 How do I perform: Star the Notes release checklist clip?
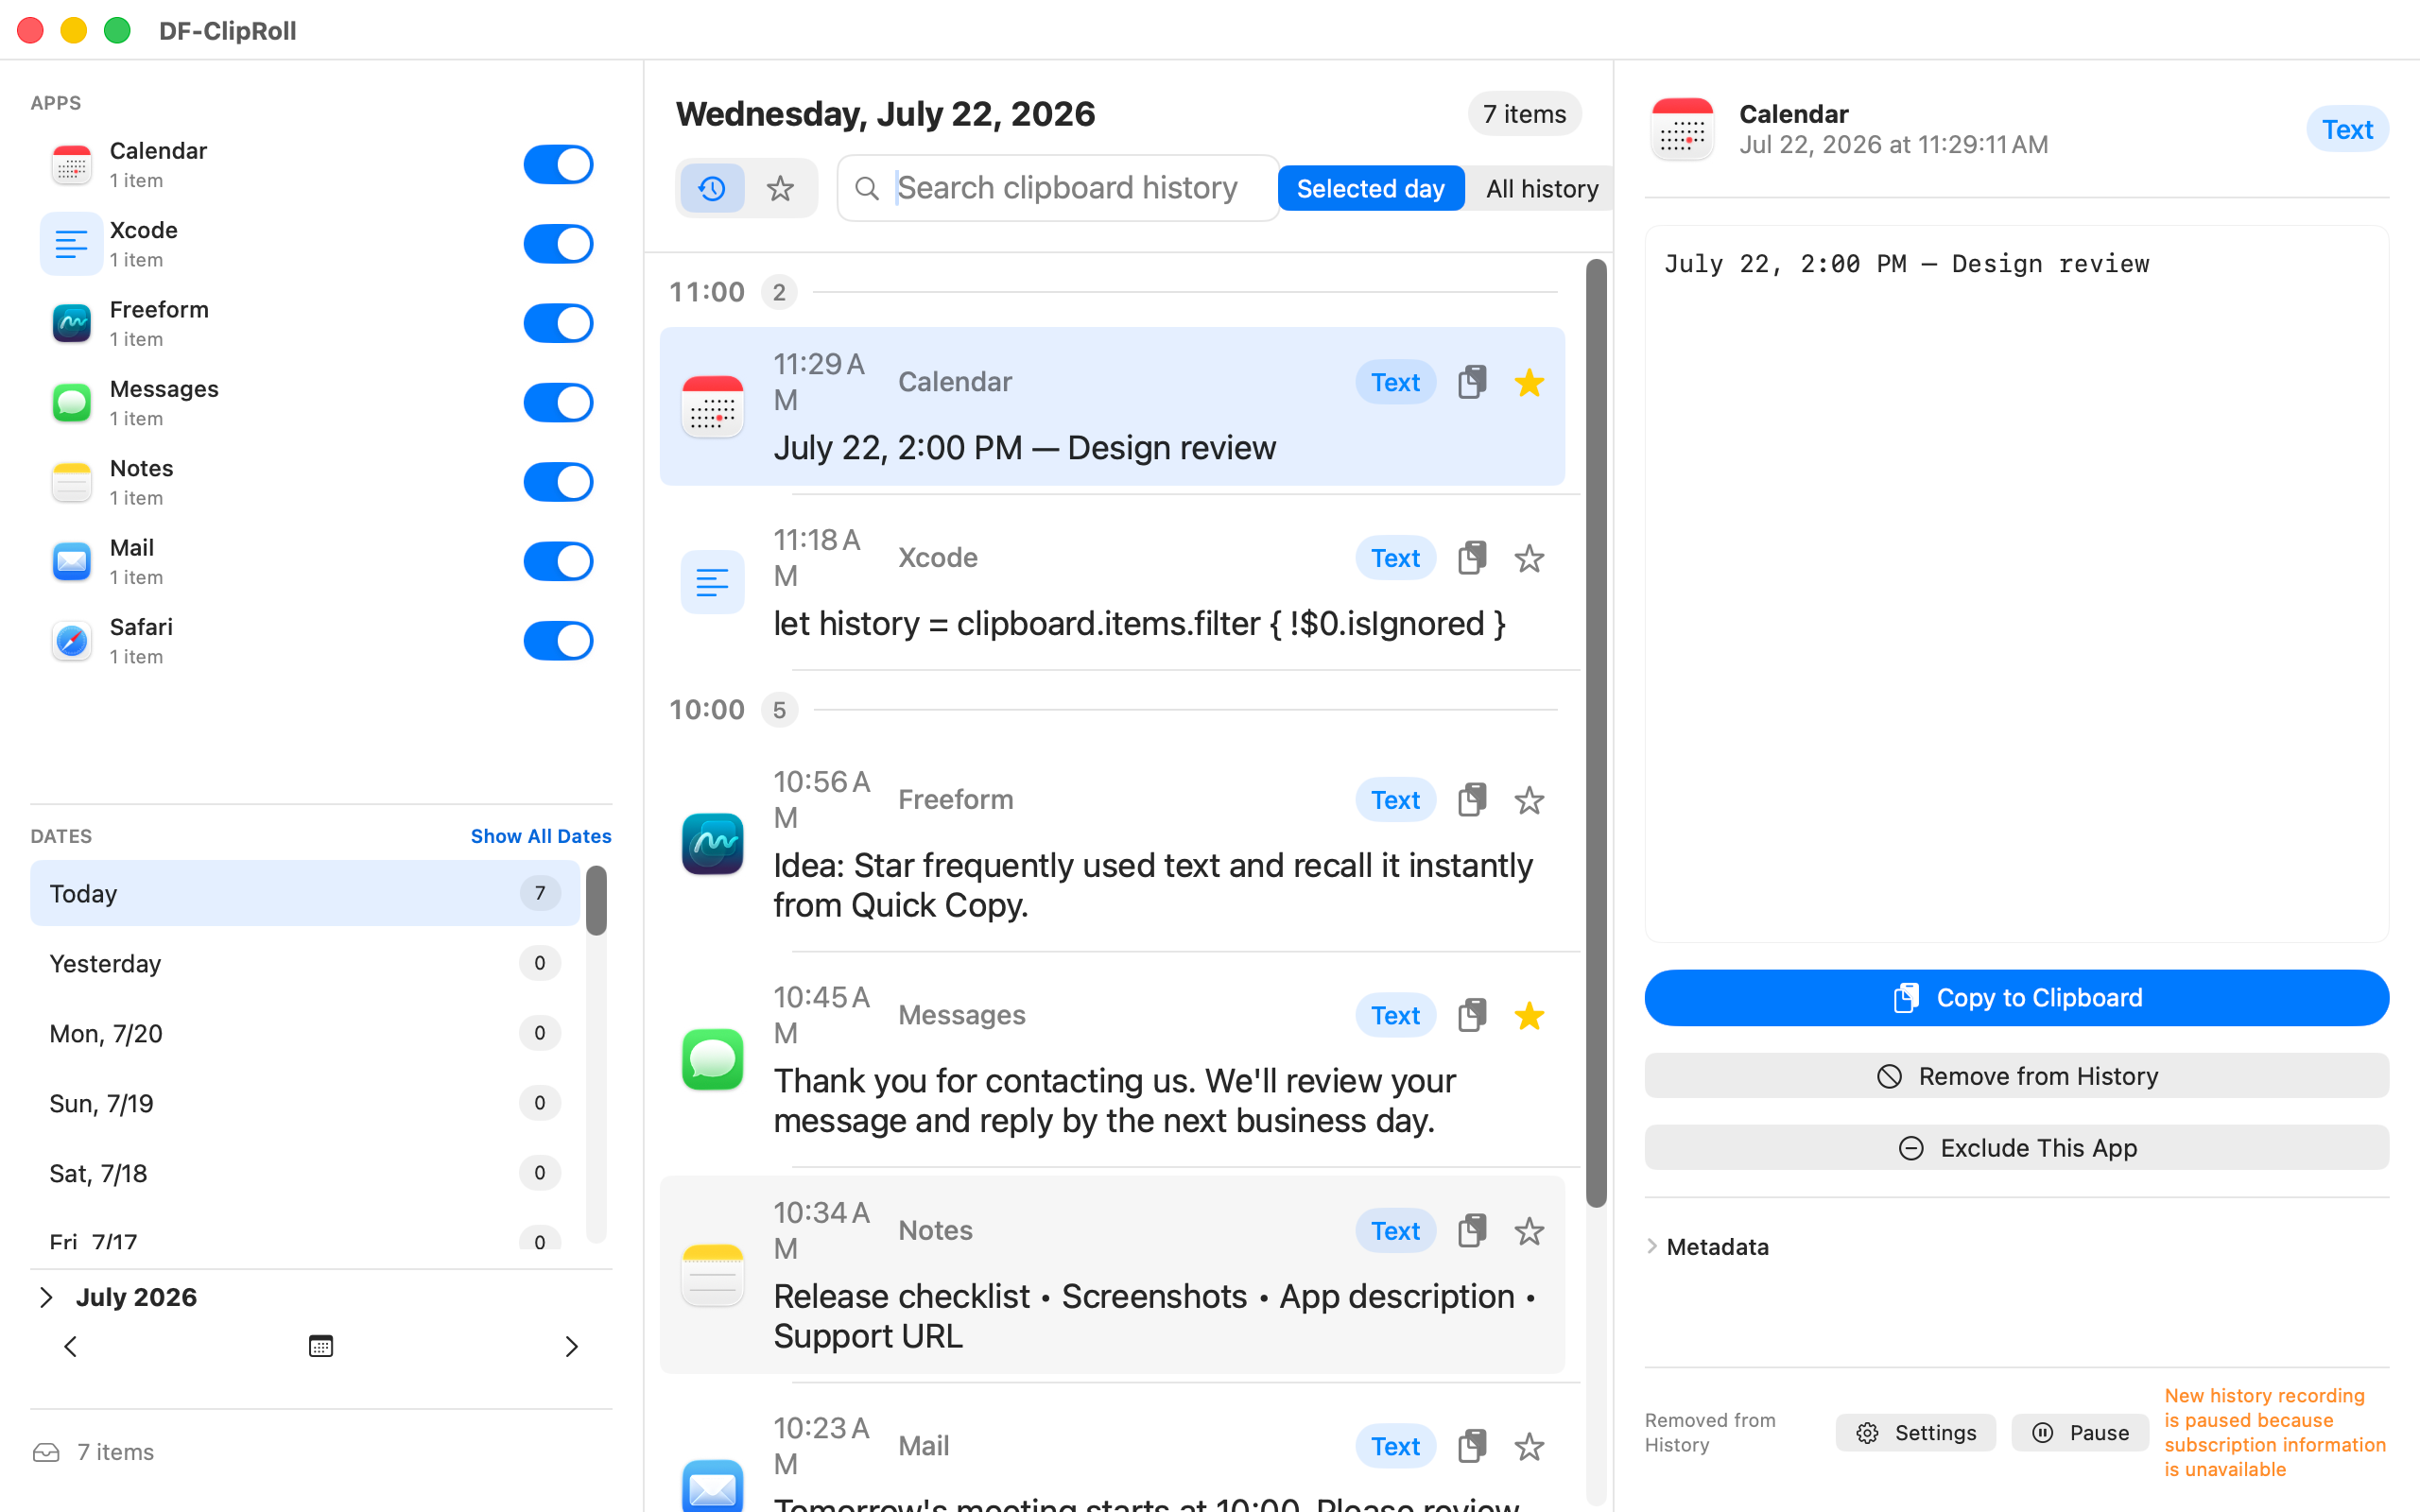(x=1529, y=1231)
